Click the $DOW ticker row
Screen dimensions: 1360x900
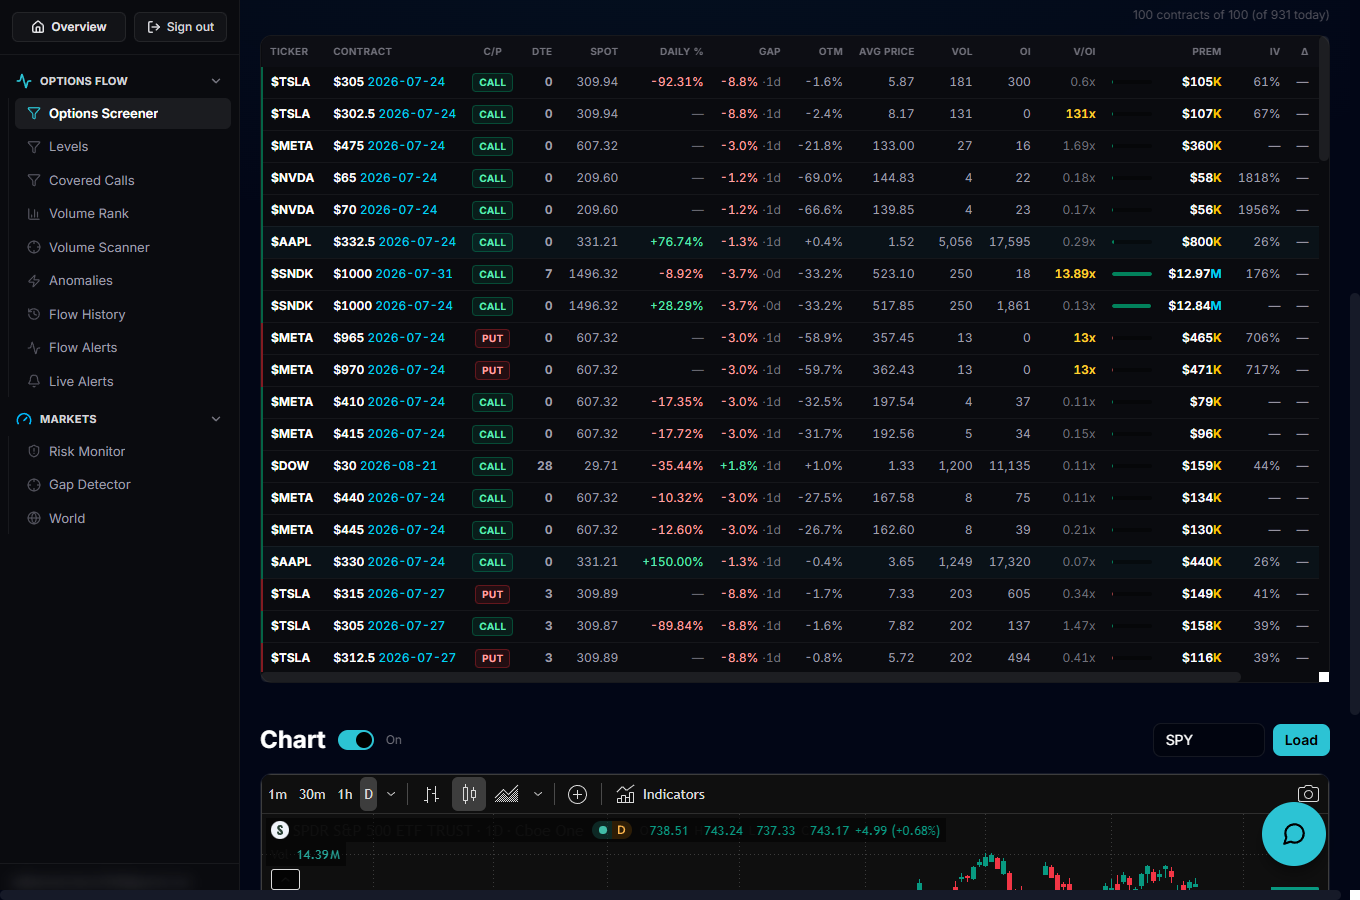point(790,466)
